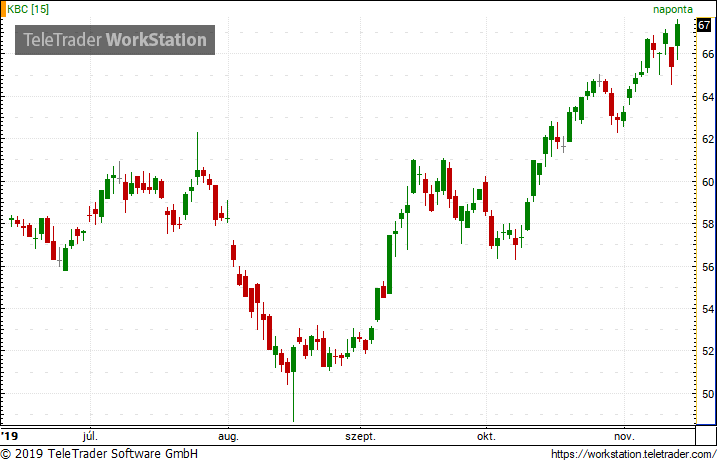The height and width of the screenshot is (463, 717).
Task: Click the 56 price level label
Action: click(708, 266)
